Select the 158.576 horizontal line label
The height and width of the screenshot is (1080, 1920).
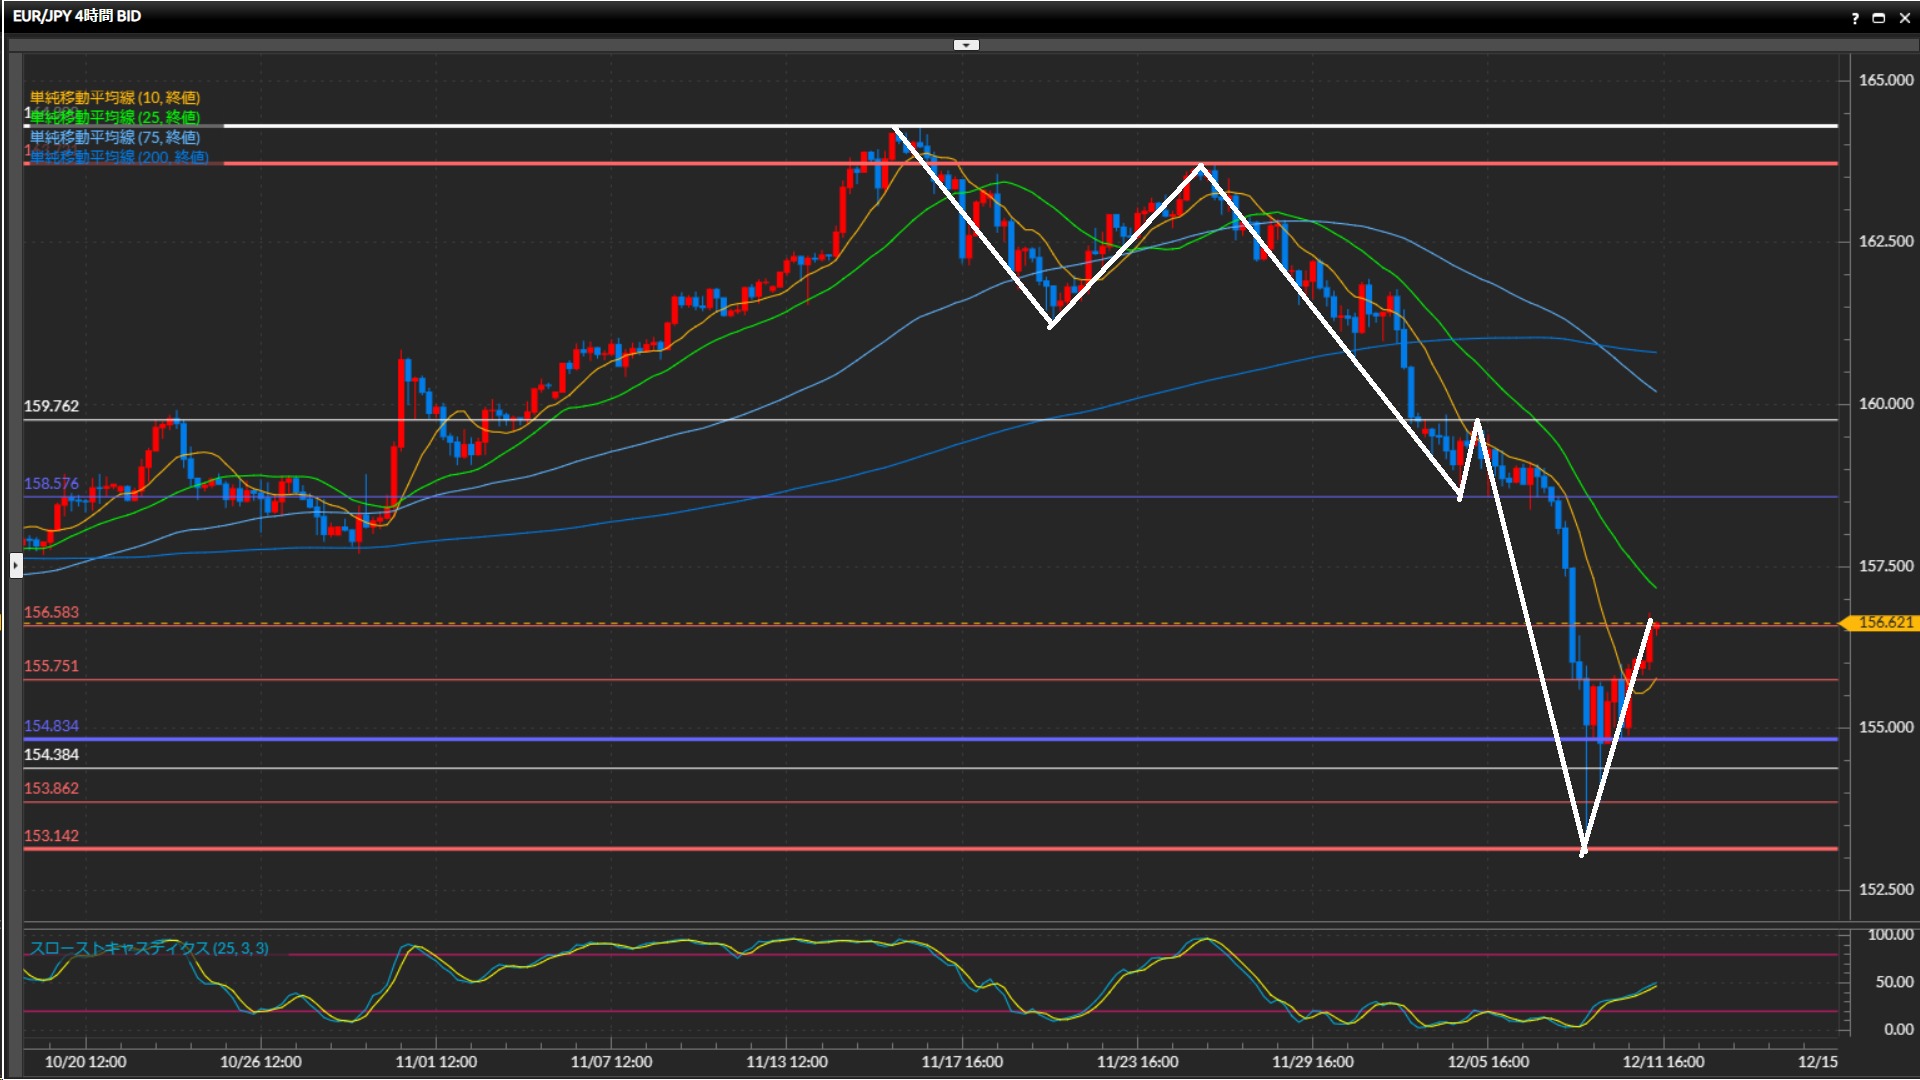[51, 484]
